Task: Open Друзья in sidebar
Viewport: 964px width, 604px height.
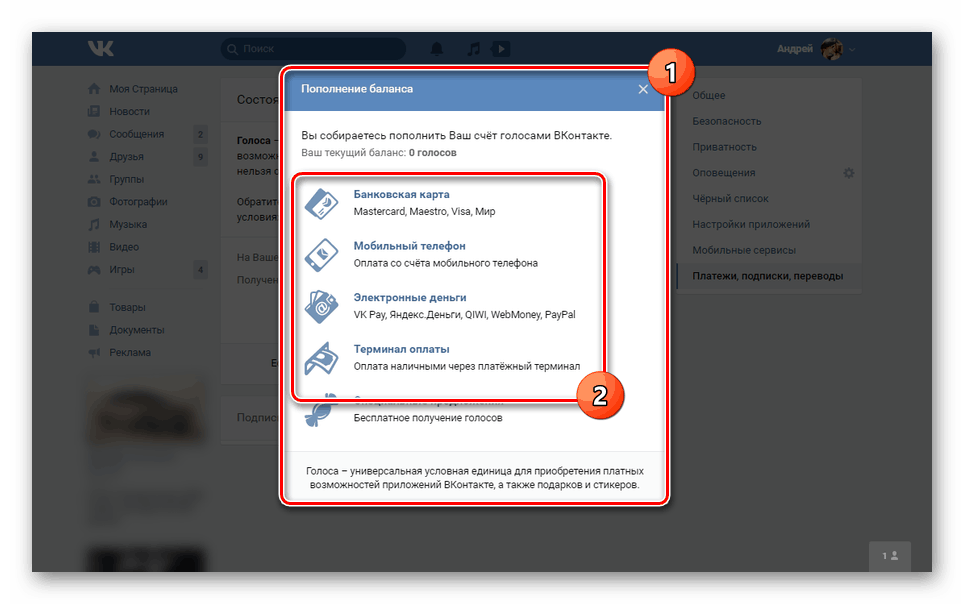Action: (x=127, y=157)
